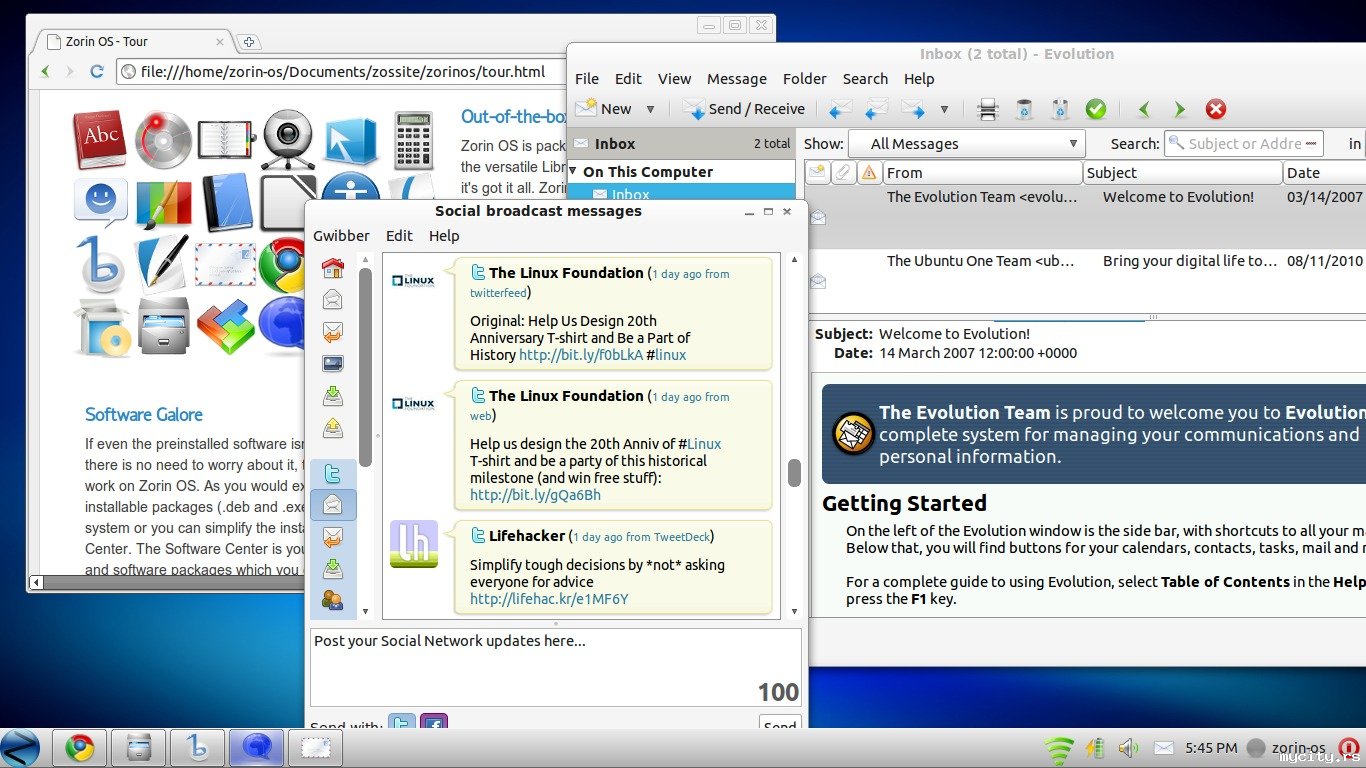Open the Home stream in Gwibber sidebar
The image size is (1366, 768).
click(333, 268)
